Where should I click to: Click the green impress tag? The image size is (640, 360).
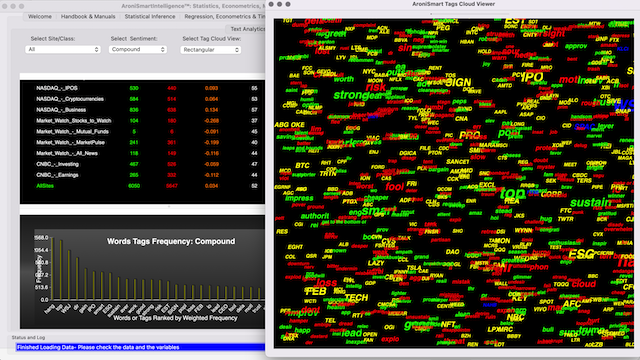[x=299, y=198]
